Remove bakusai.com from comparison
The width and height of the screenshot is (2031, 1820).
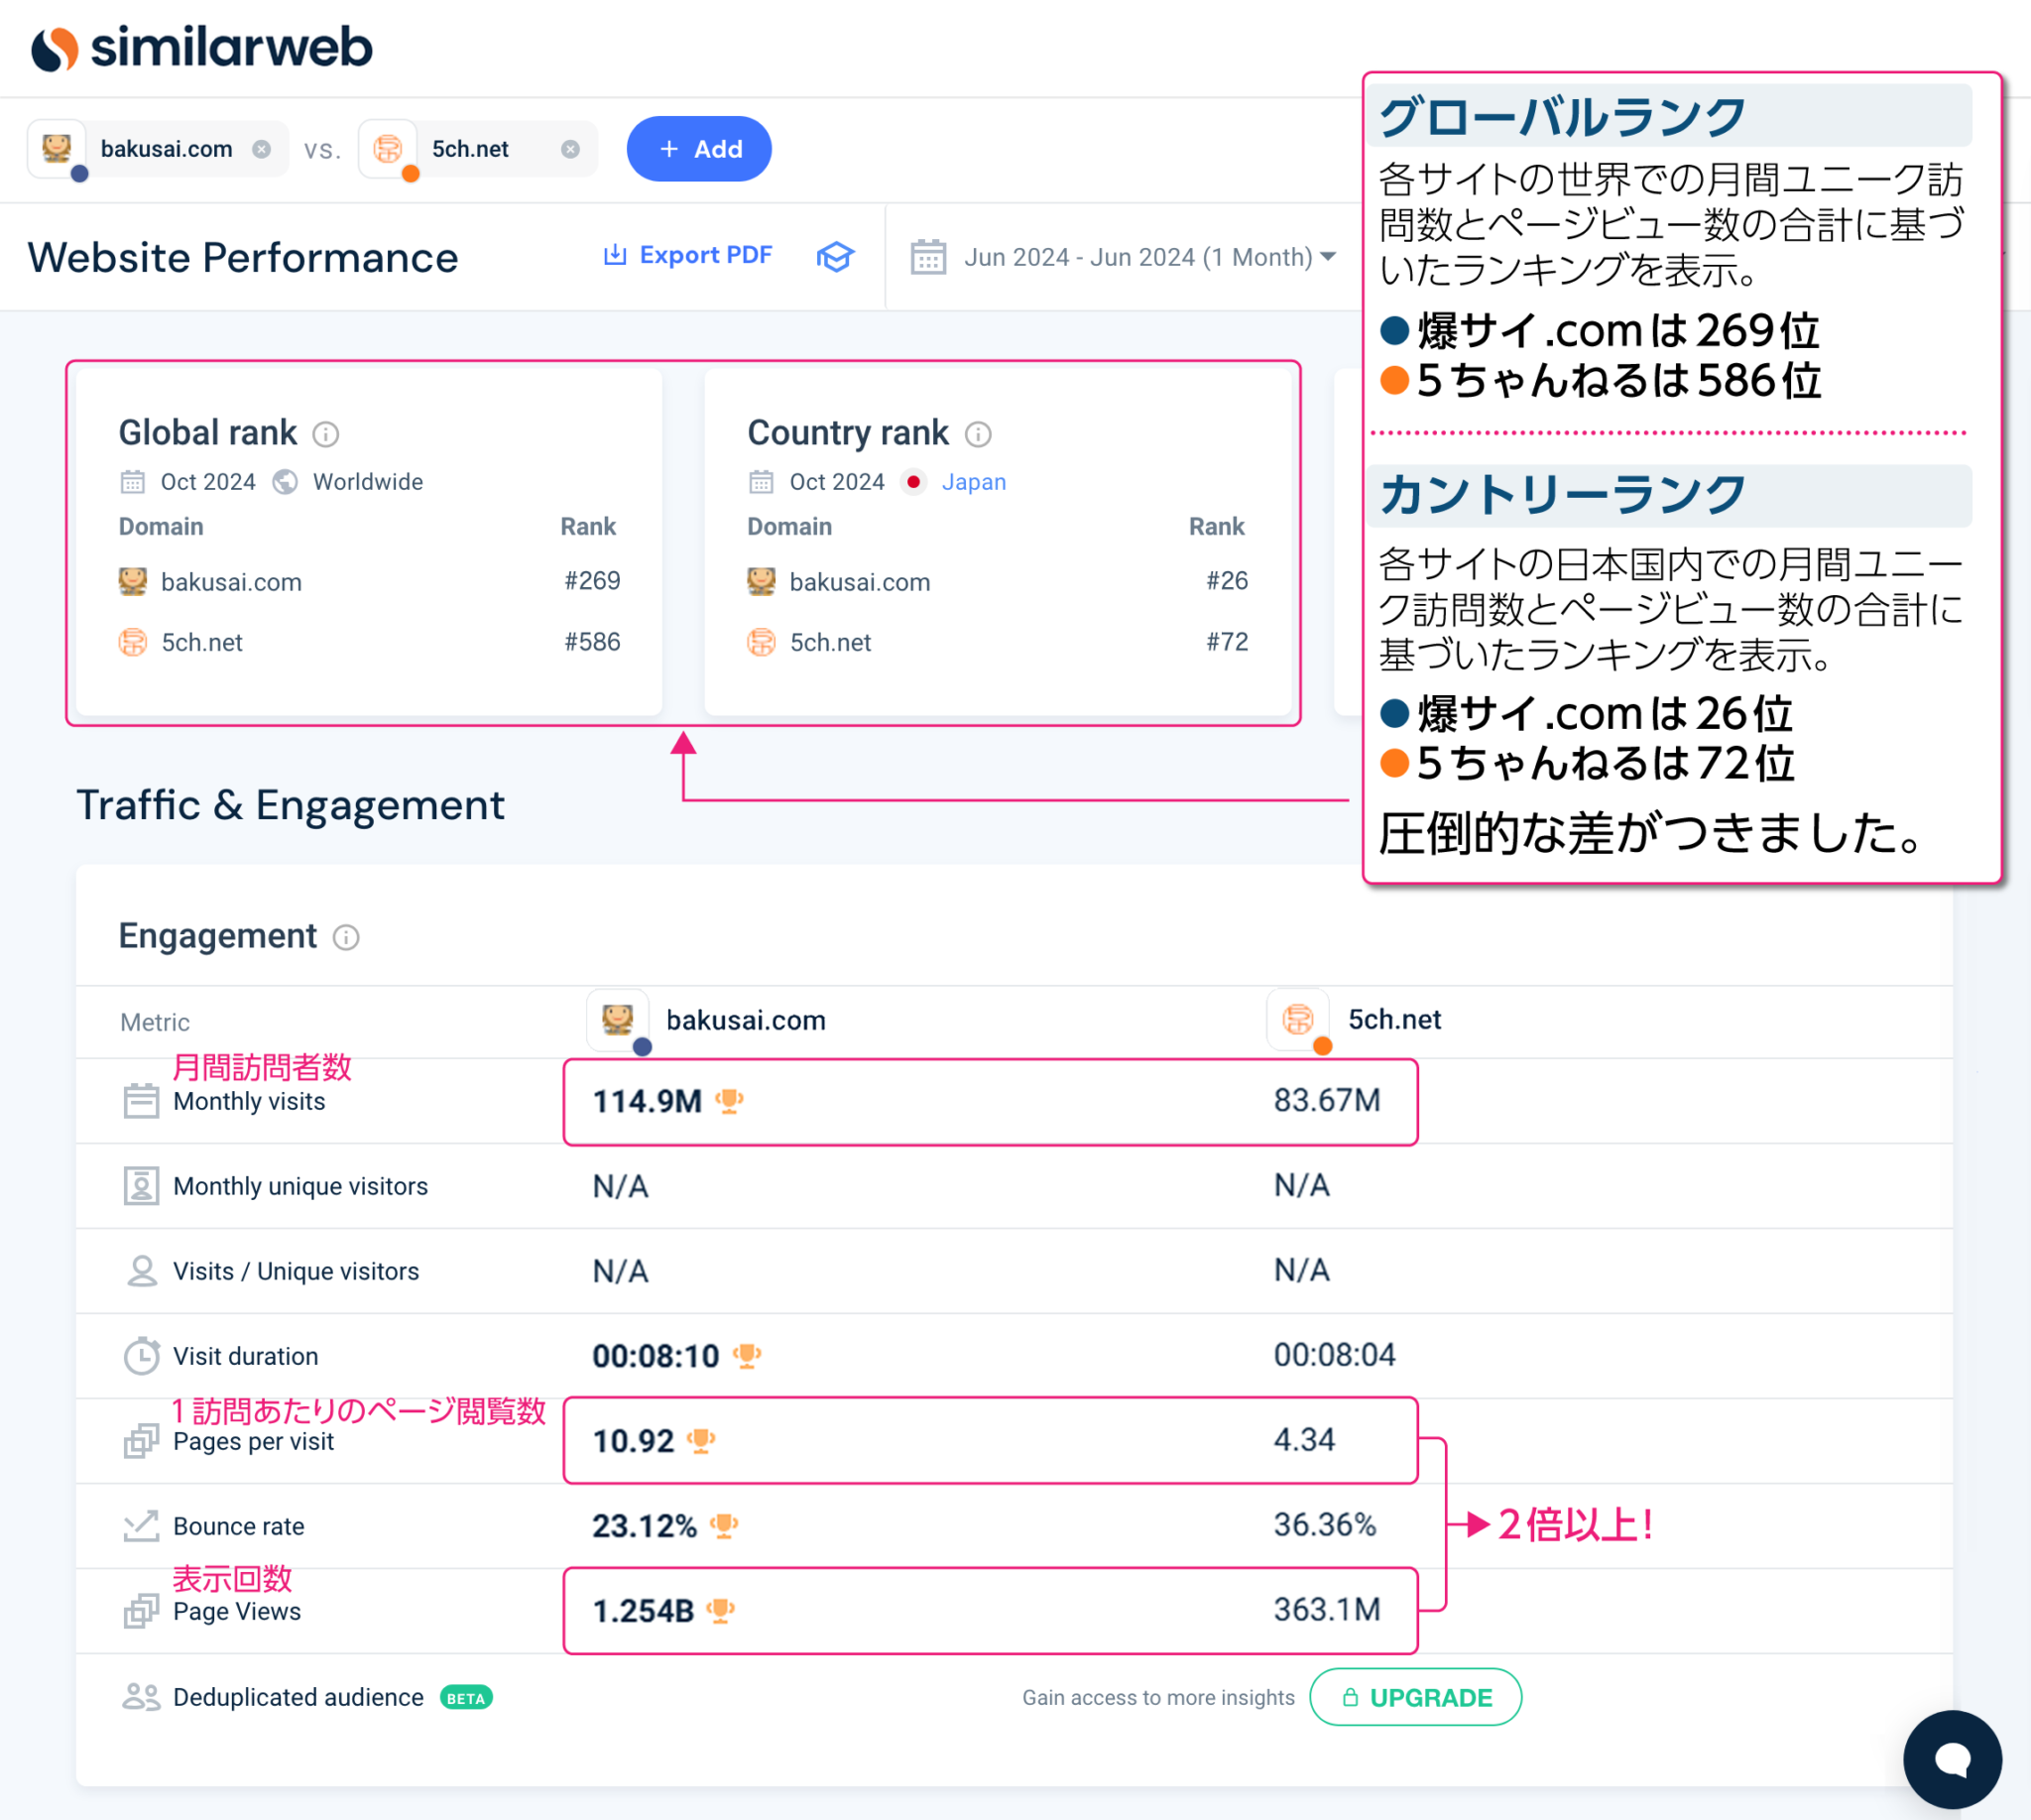[261, 149]
